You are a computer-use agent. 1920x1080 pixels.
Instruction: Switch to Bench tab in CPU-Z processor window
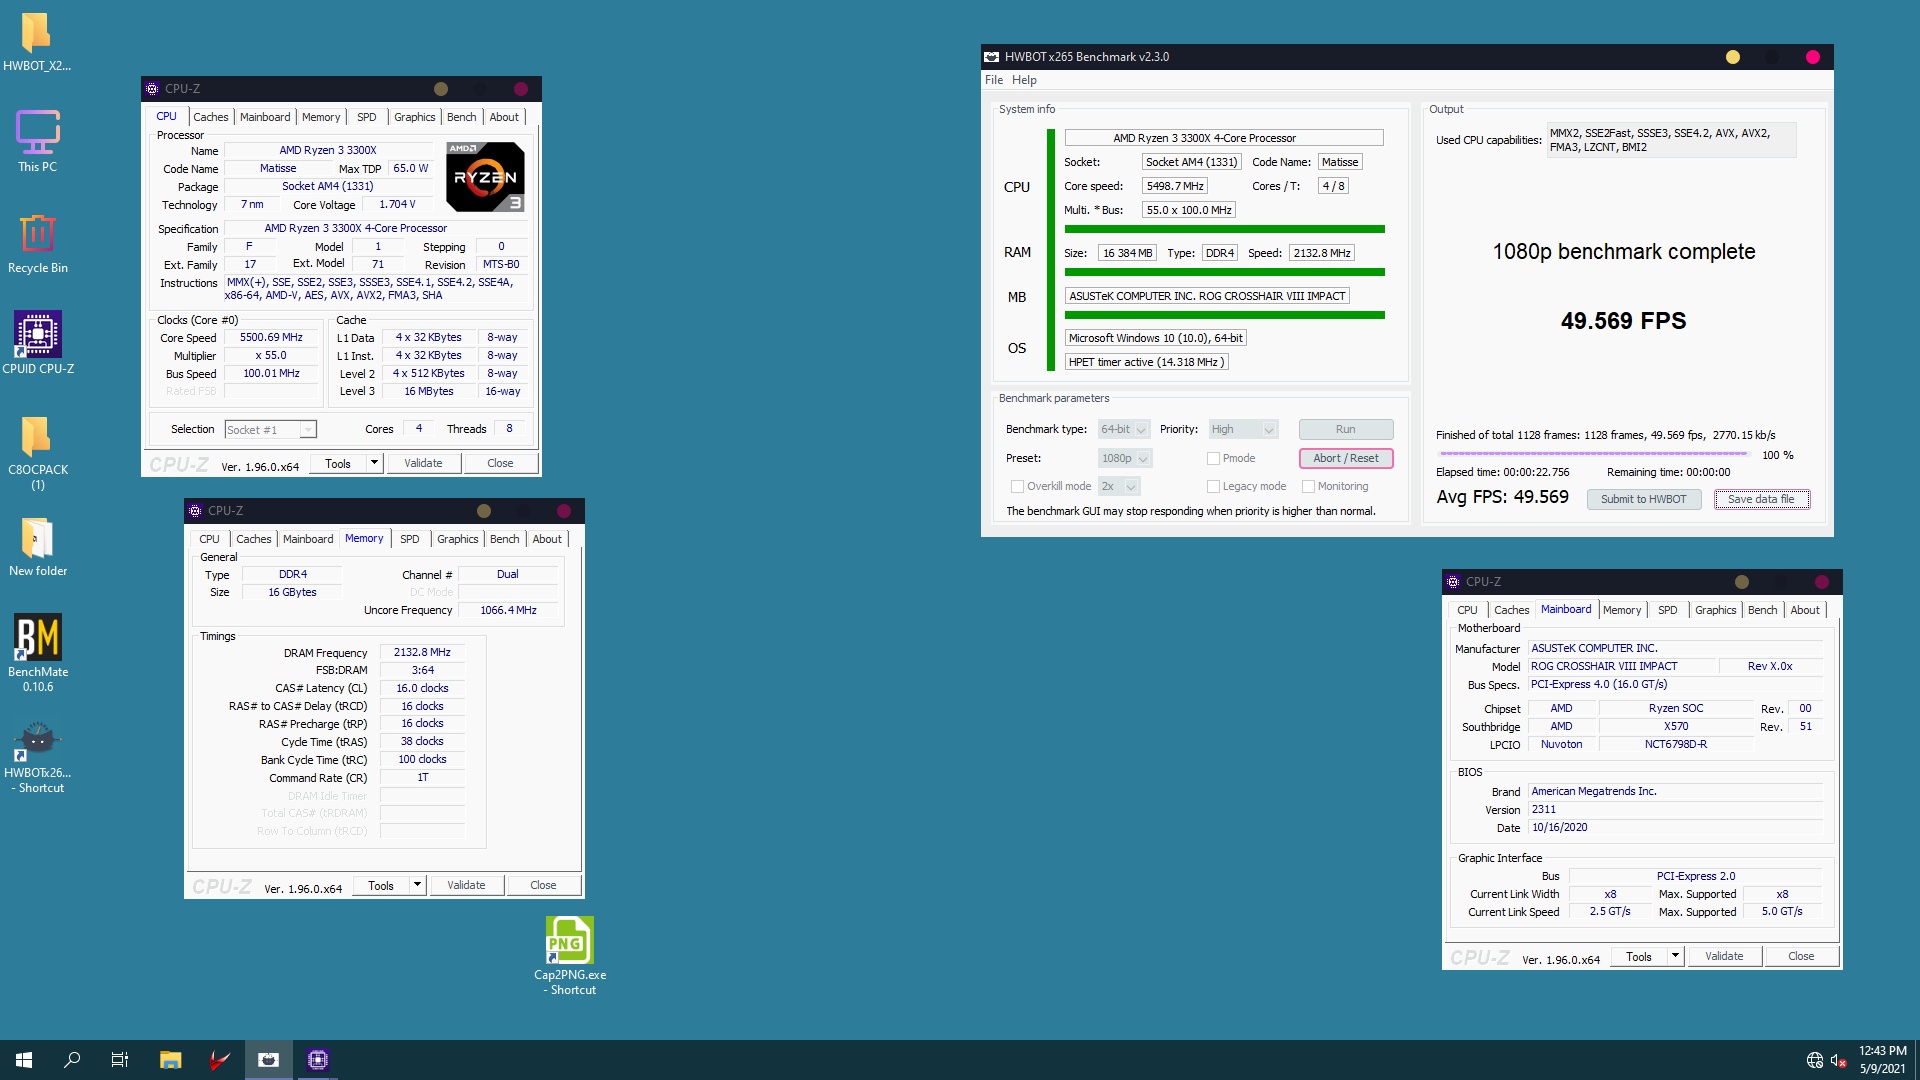(x=461, y=117)
